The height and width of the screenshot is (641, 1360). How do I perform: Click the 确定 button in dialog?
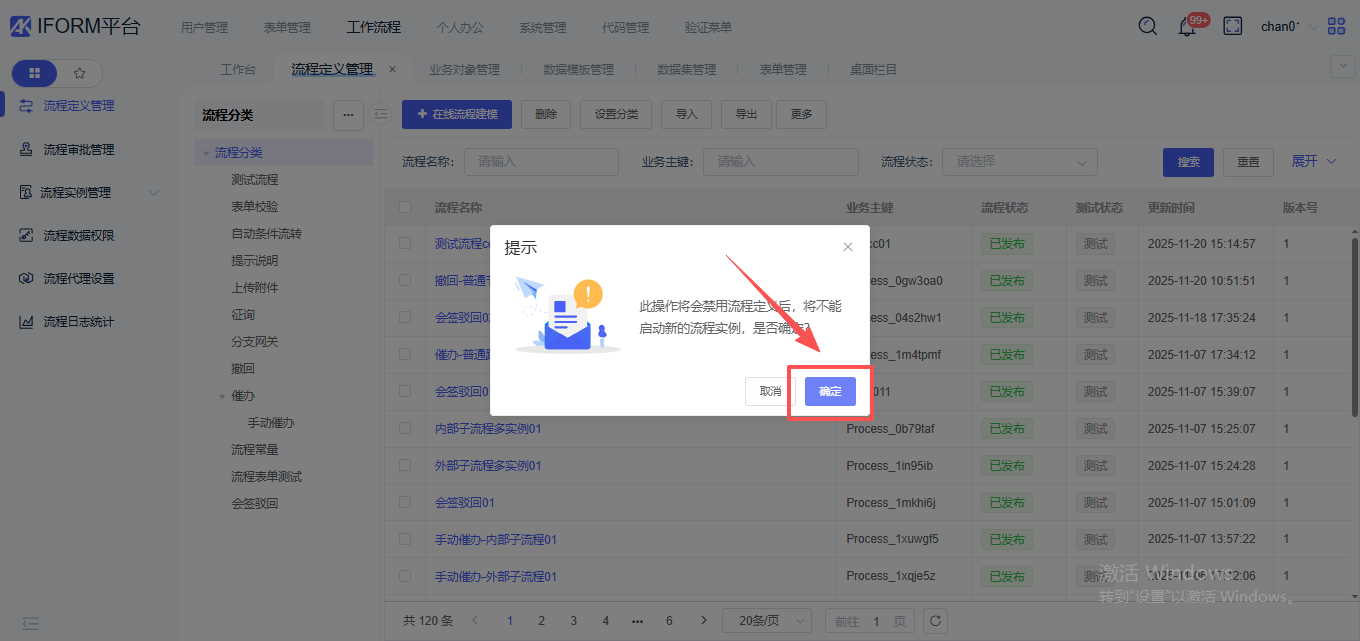[x=830, y=392]
